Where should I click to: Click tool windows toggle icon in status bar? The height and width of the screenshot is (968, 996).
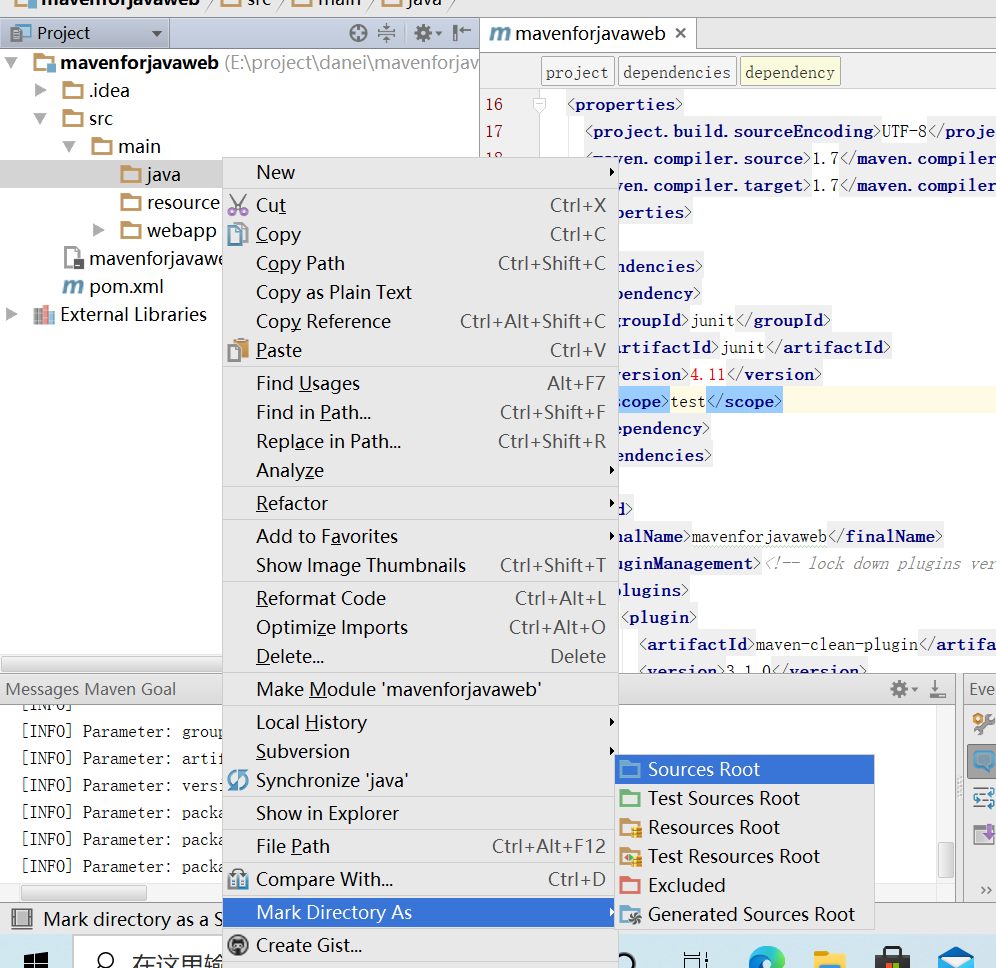22,918
